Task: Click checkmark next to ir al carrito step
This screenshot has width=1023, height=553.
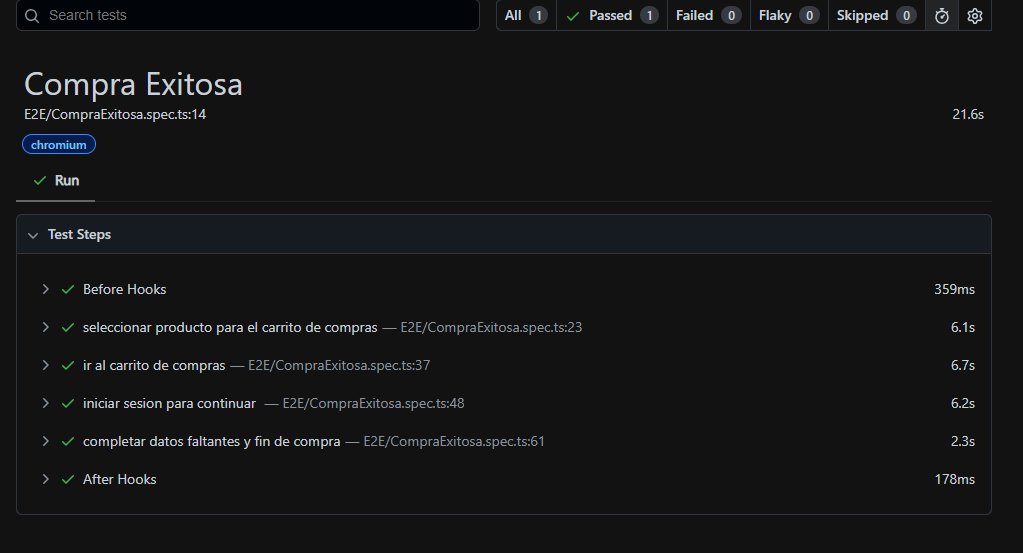Action: 68,365
